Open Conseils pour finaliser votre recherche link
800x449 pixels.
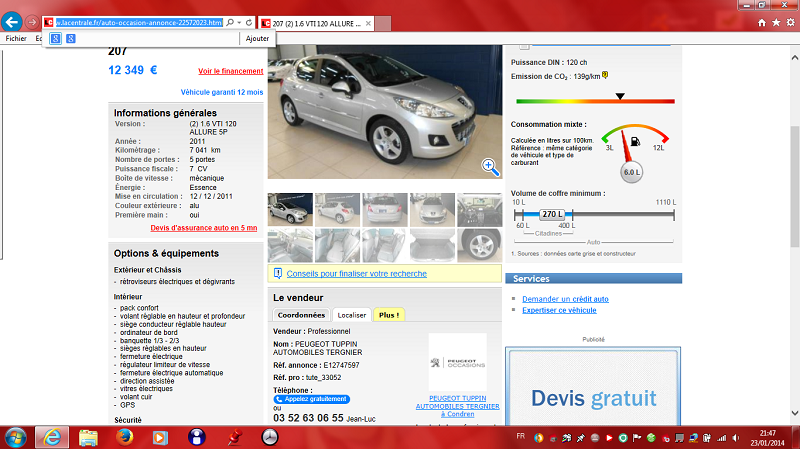[357, 273]
